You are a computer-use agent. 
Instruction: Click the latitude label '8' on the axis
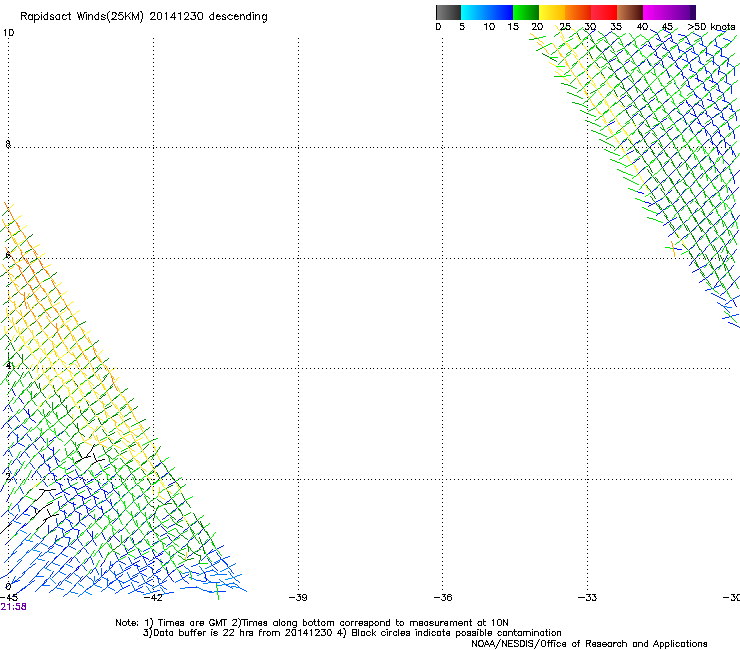pos(8,144)
